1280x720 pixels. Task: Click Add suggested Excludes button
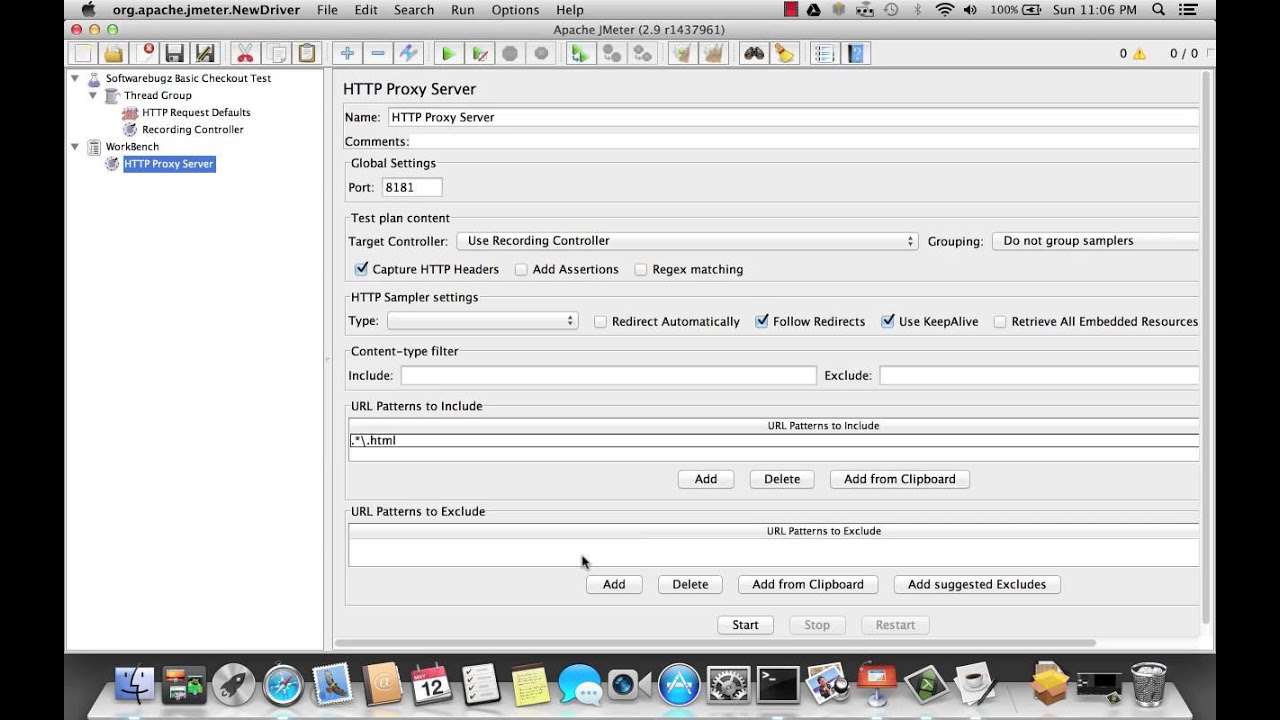coord(977,585)
